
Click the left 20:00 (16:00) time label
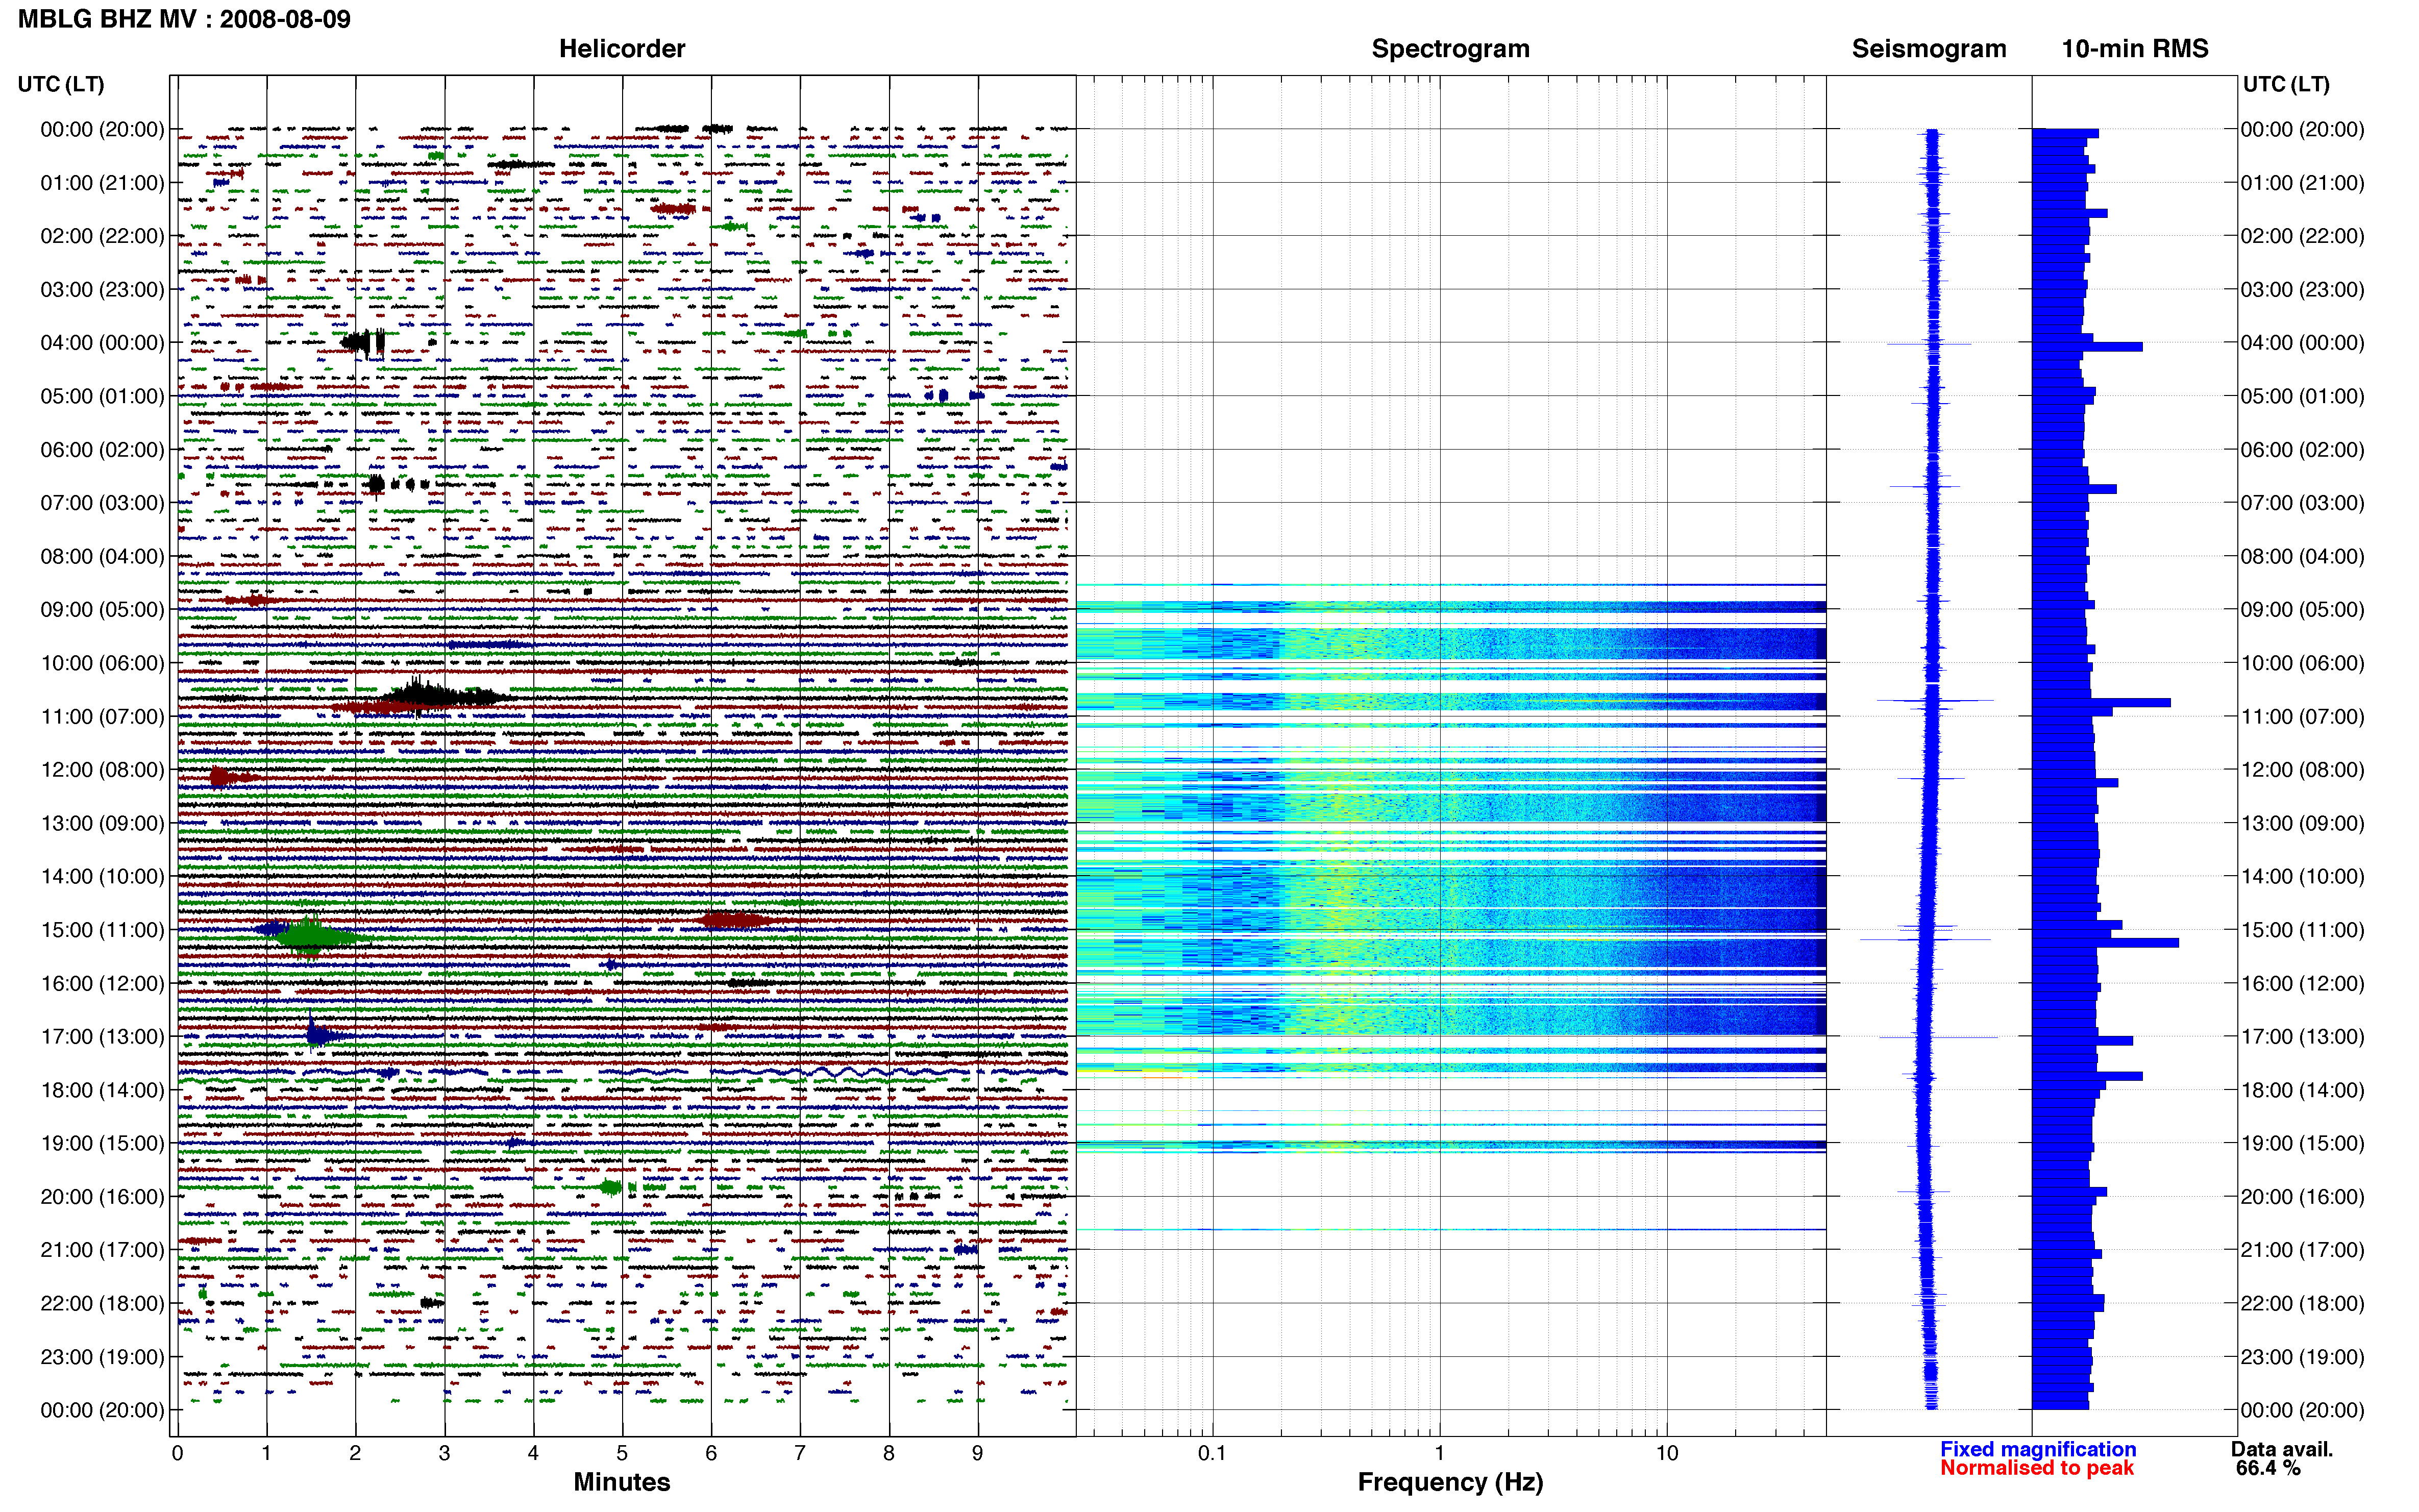click(x=102, y=1196)
